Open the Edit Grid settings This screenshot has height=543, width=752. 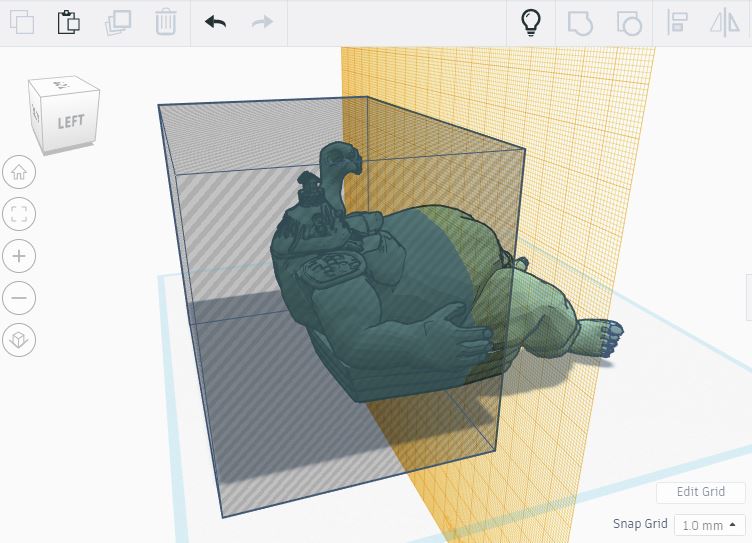click(x=701, y=492)
